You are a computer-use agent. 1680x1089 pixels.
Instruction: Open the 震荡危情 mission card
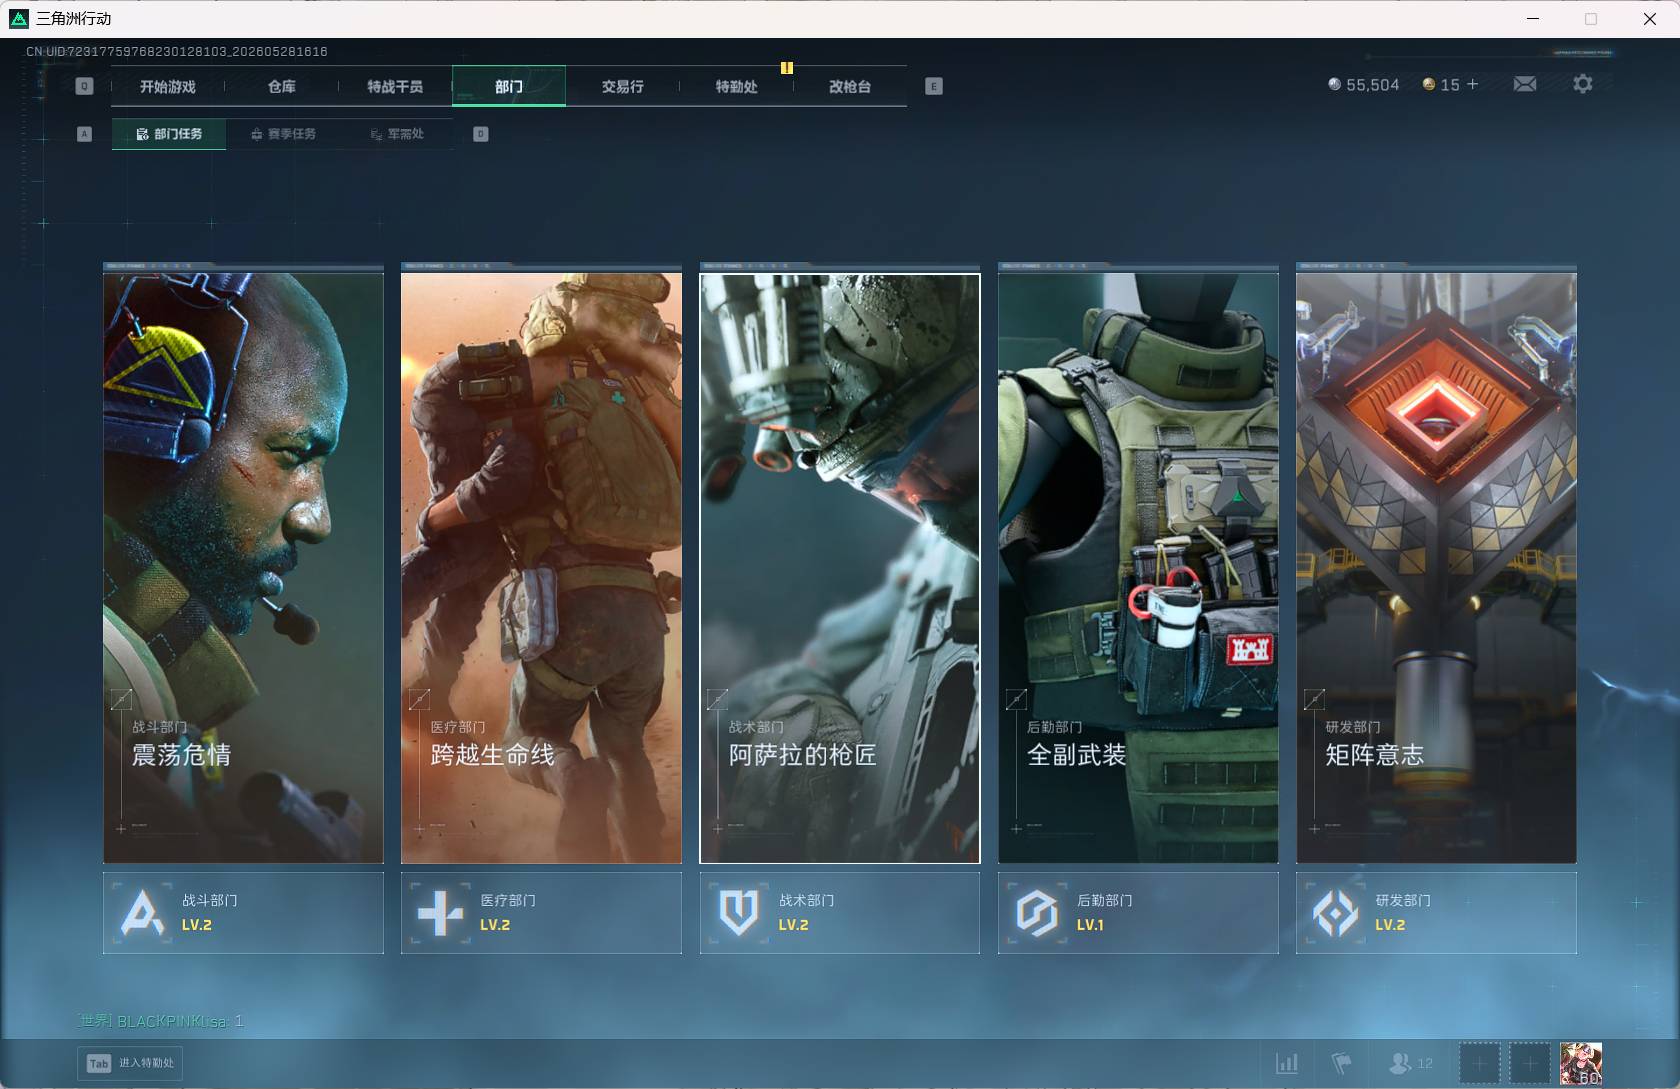[243, 568]
